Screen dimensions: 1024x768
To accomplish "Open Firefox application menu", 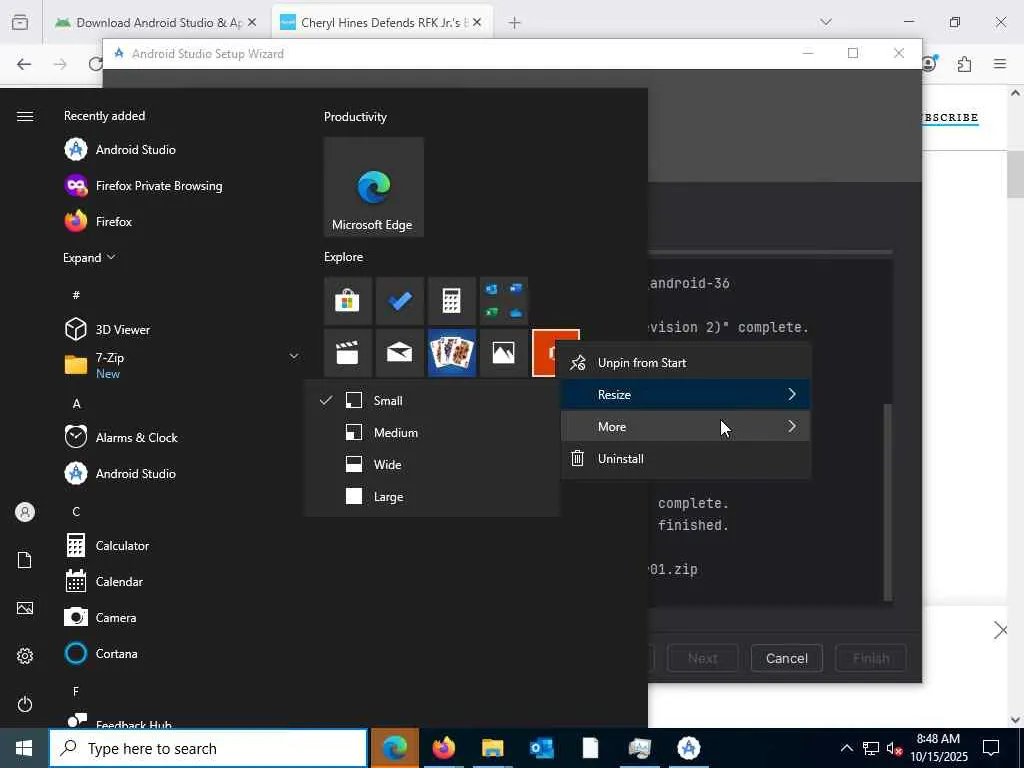I will (x=1000, y=64).
